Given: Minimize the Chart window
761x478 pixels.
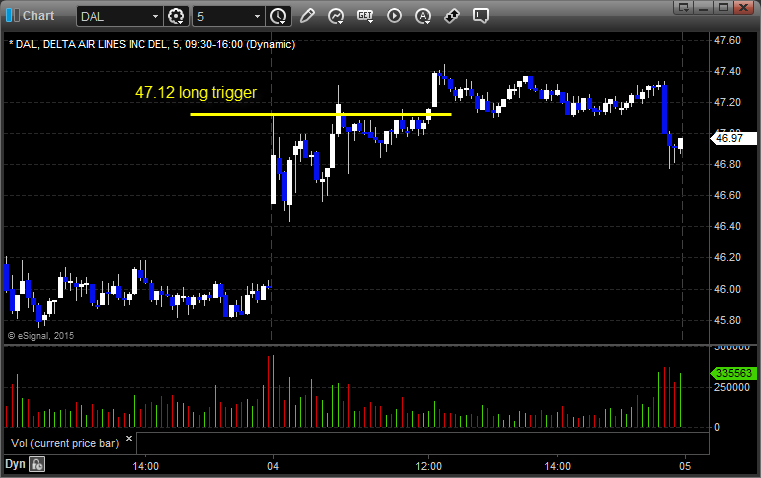Looking at the screenshot, I should click(704, 7).
